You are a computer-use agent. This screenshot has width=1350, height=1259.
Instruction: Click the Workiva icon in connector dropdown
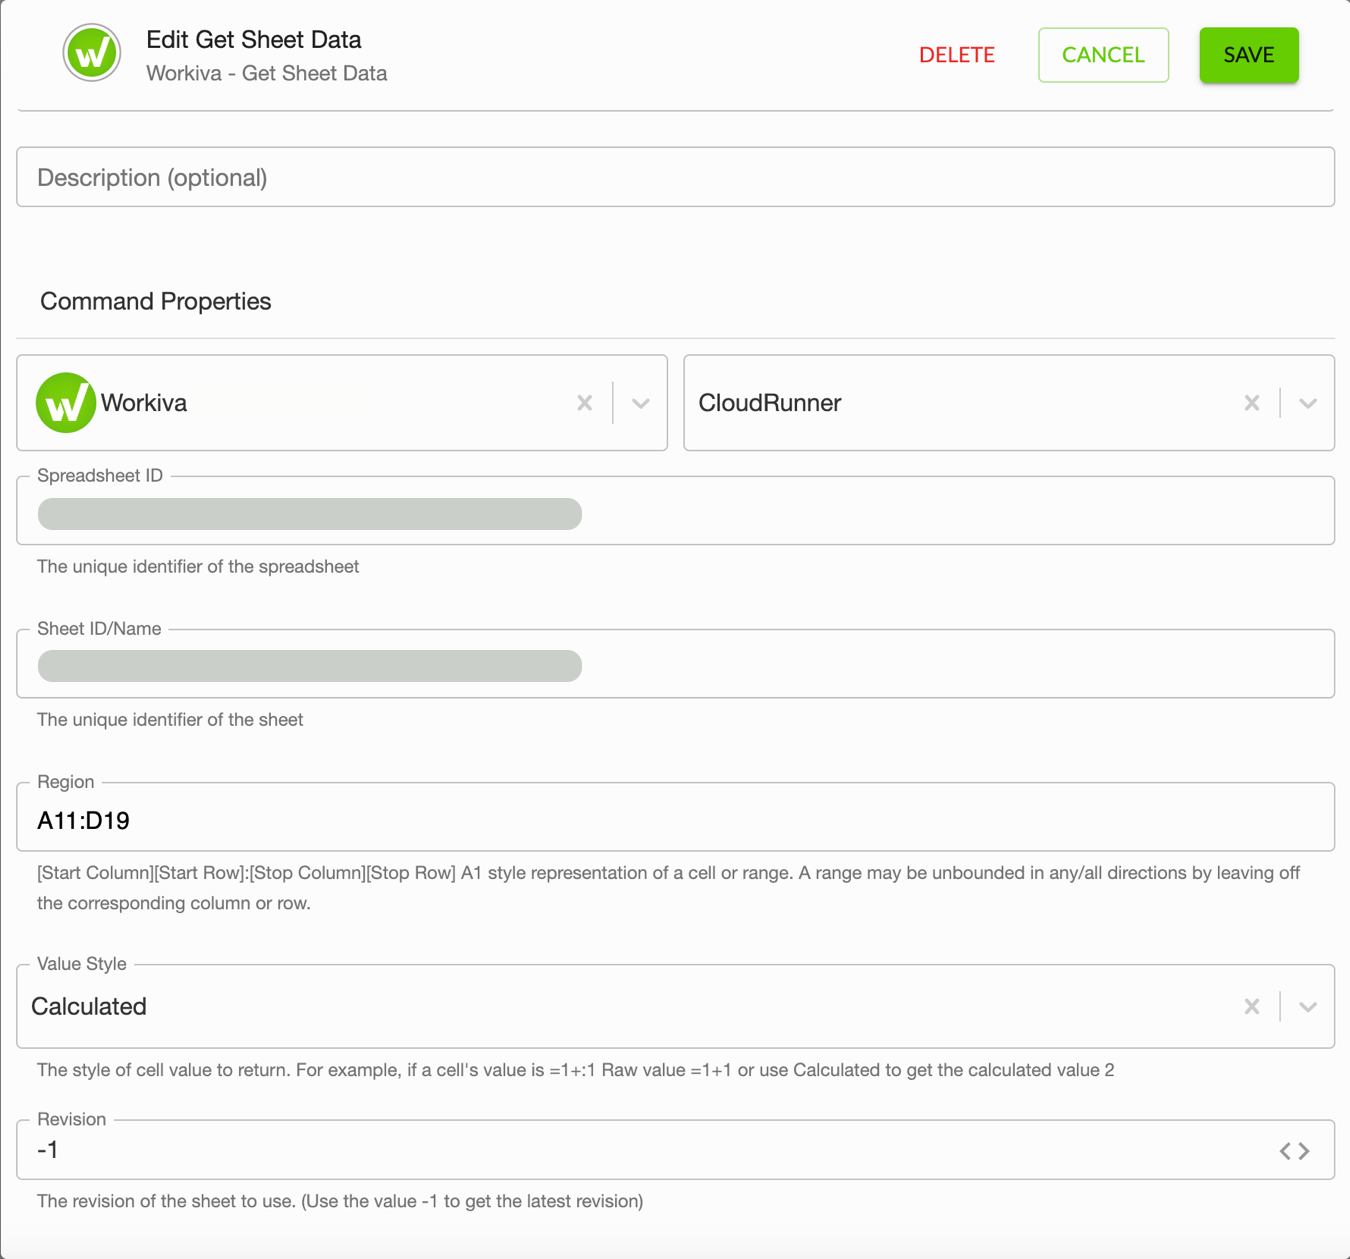[x=66, y=403]
